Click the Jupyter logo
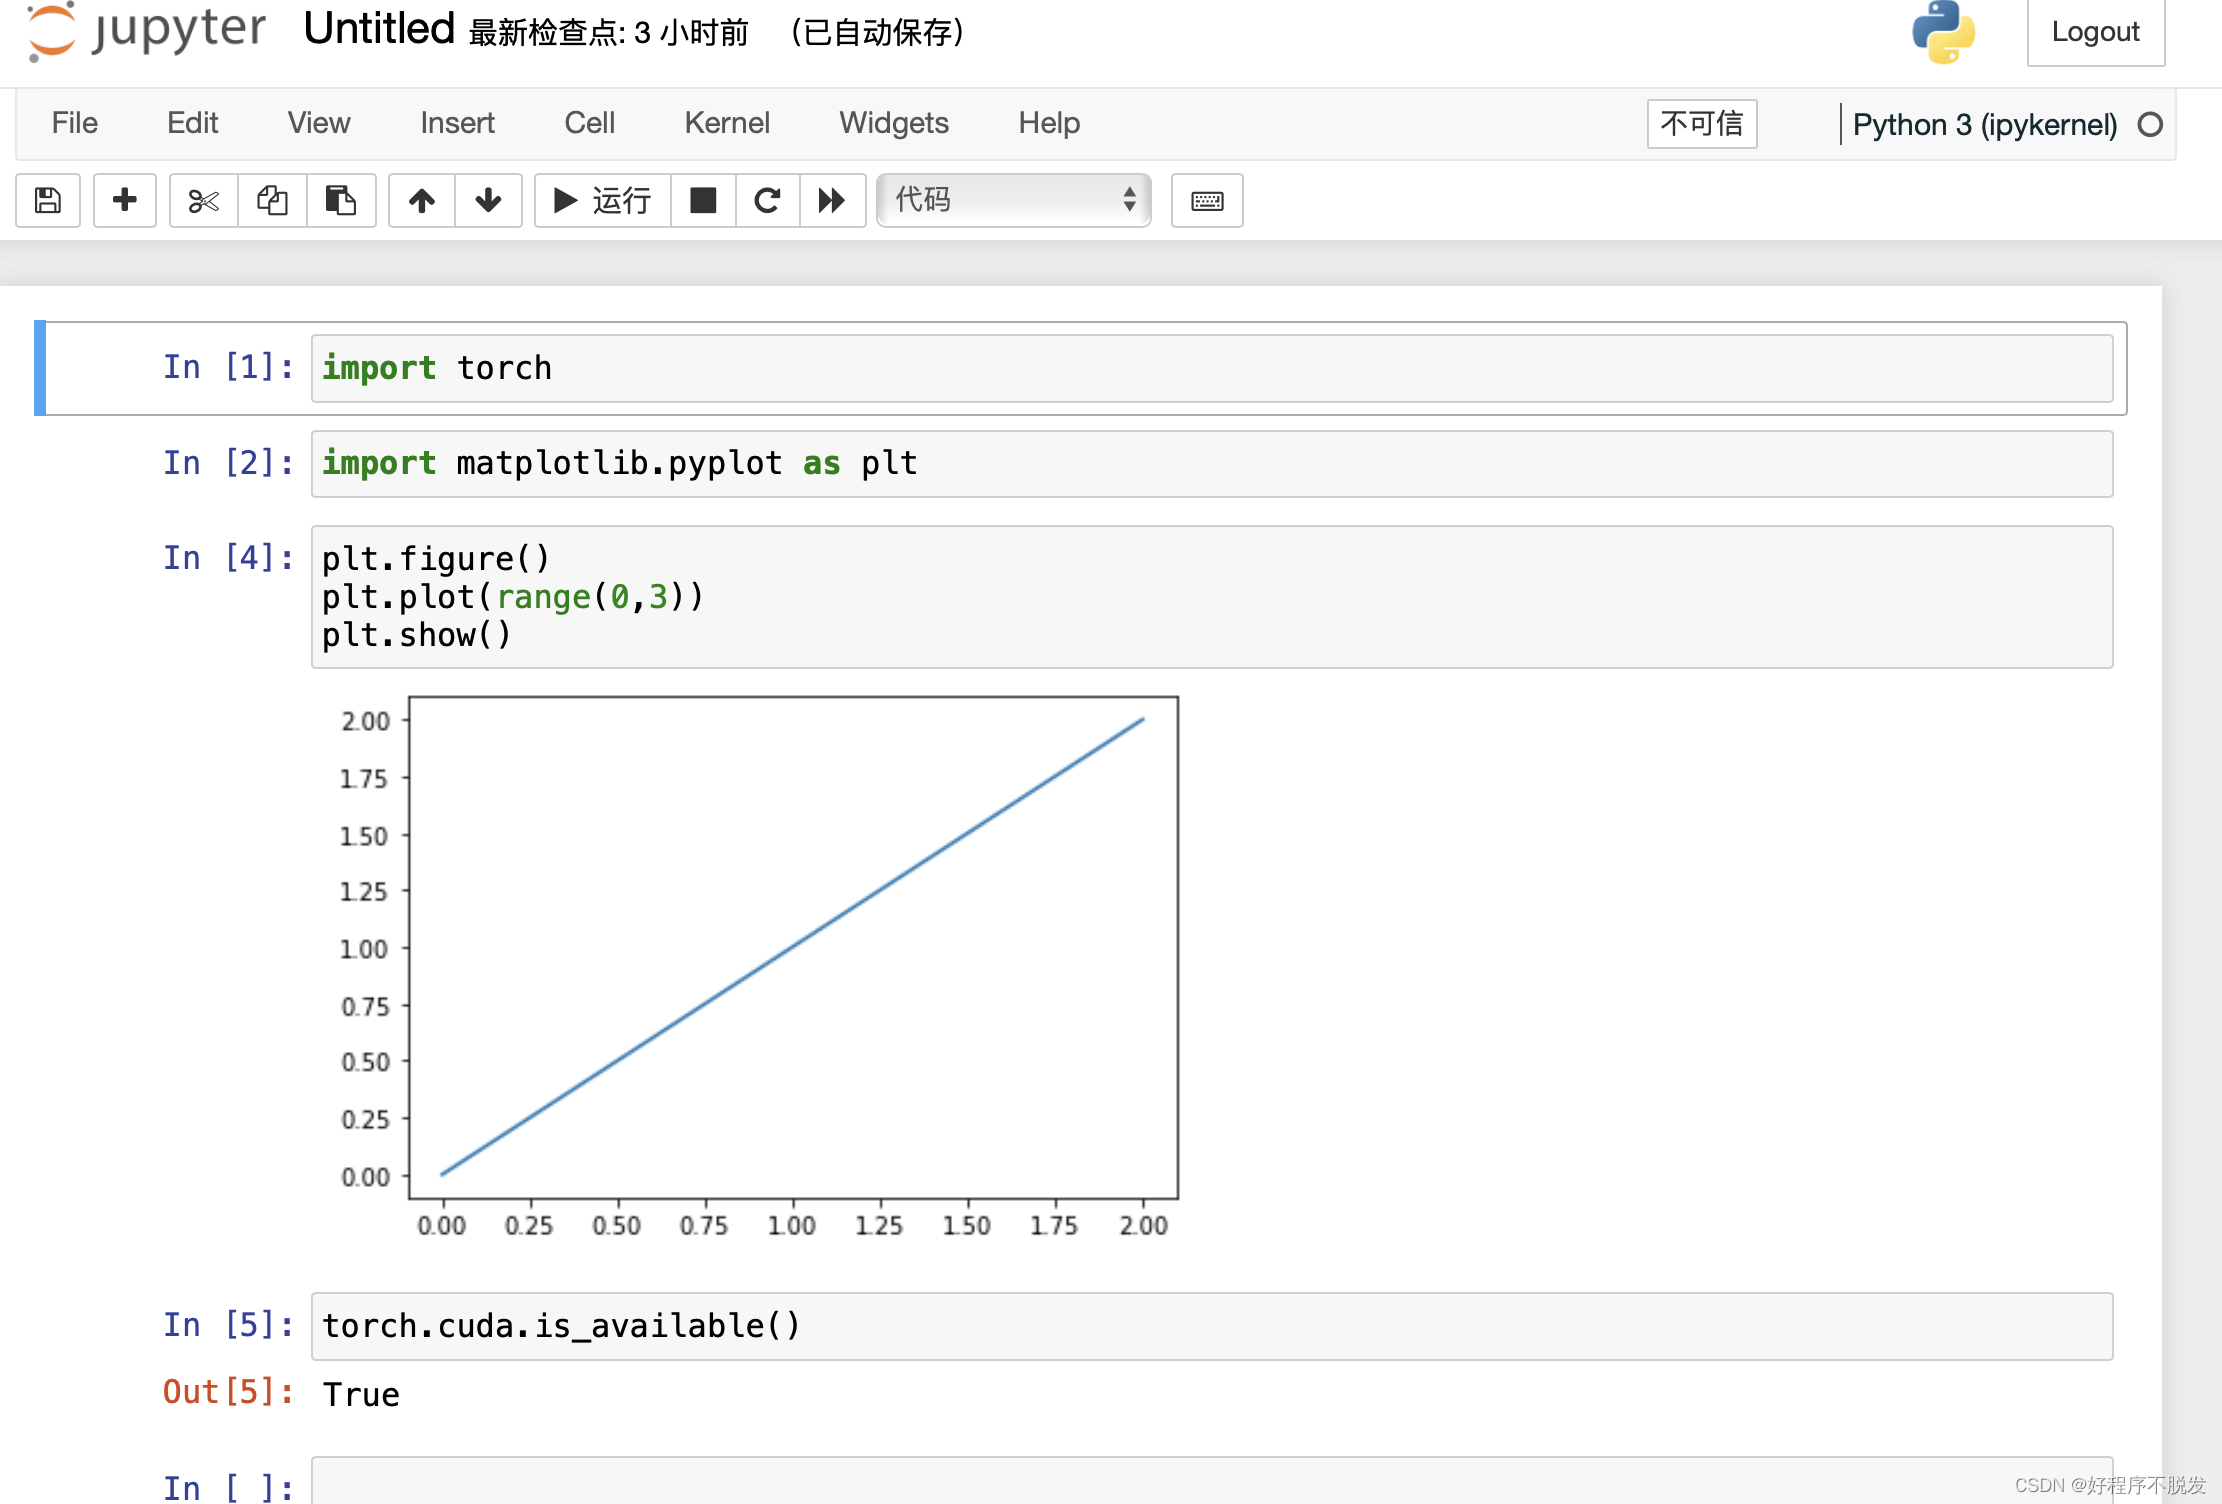Viewport: 2222px width, 1504px height. [x=147, y=31]
